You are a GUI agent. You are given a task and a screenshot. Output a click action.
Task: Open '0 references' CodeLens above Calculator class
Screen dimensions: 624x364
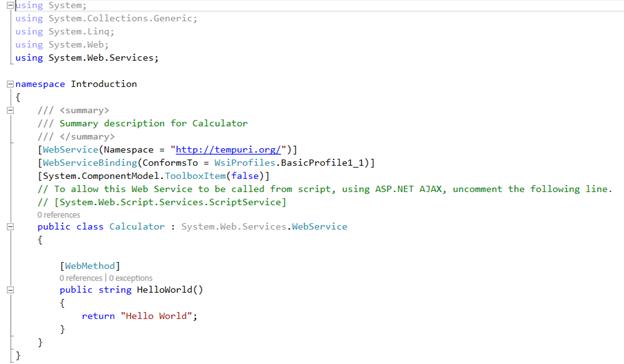58,215
